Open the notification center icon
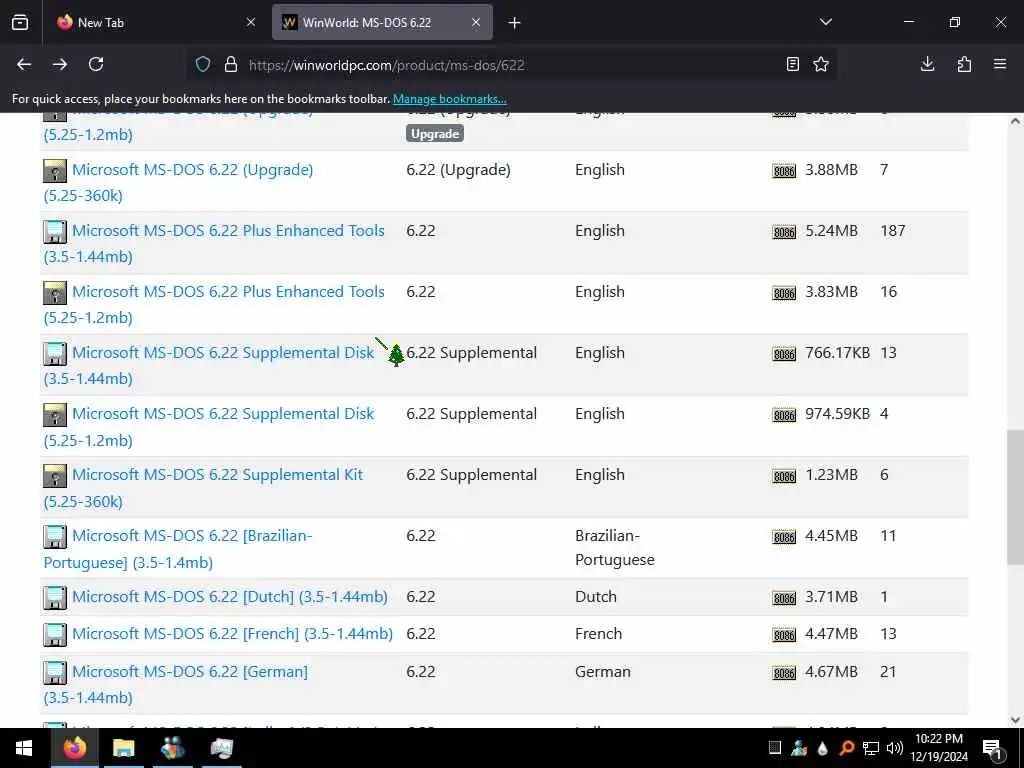1024x768 pixels. pos(992,748)
